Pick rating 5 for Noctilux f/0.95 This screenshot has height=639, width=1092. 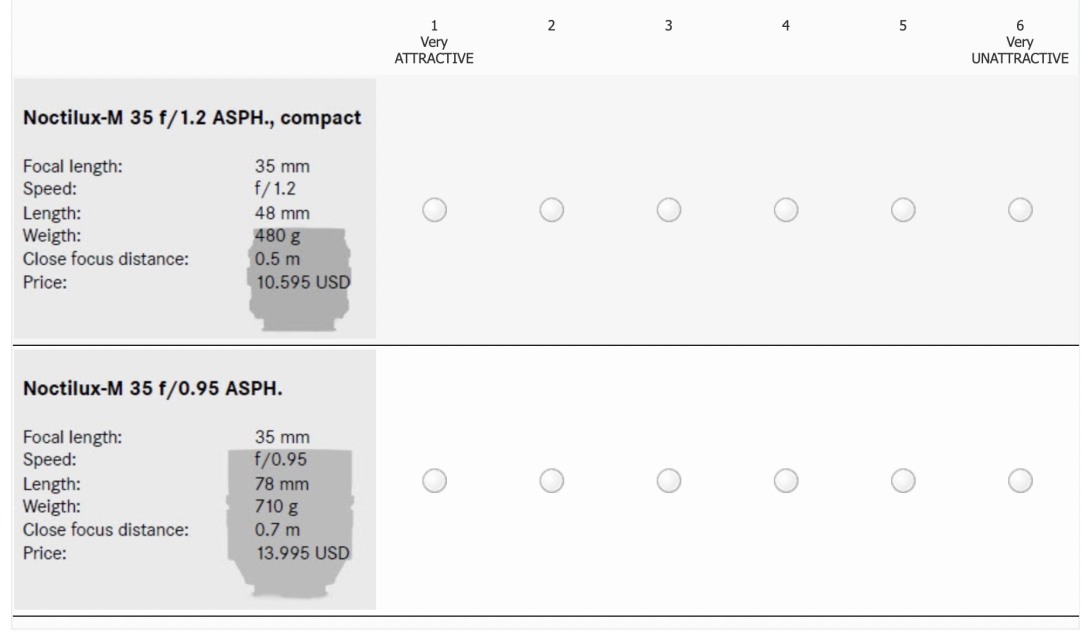tap(902, 481)
